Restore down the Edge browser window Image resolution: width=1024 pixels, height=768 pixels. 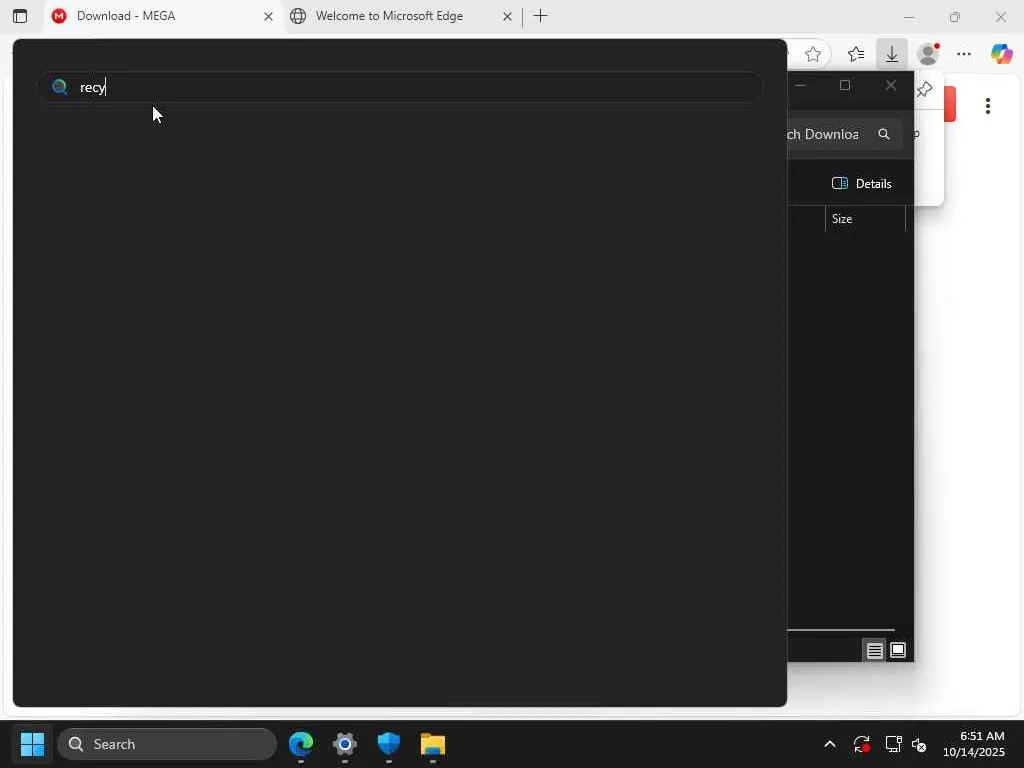954,17
